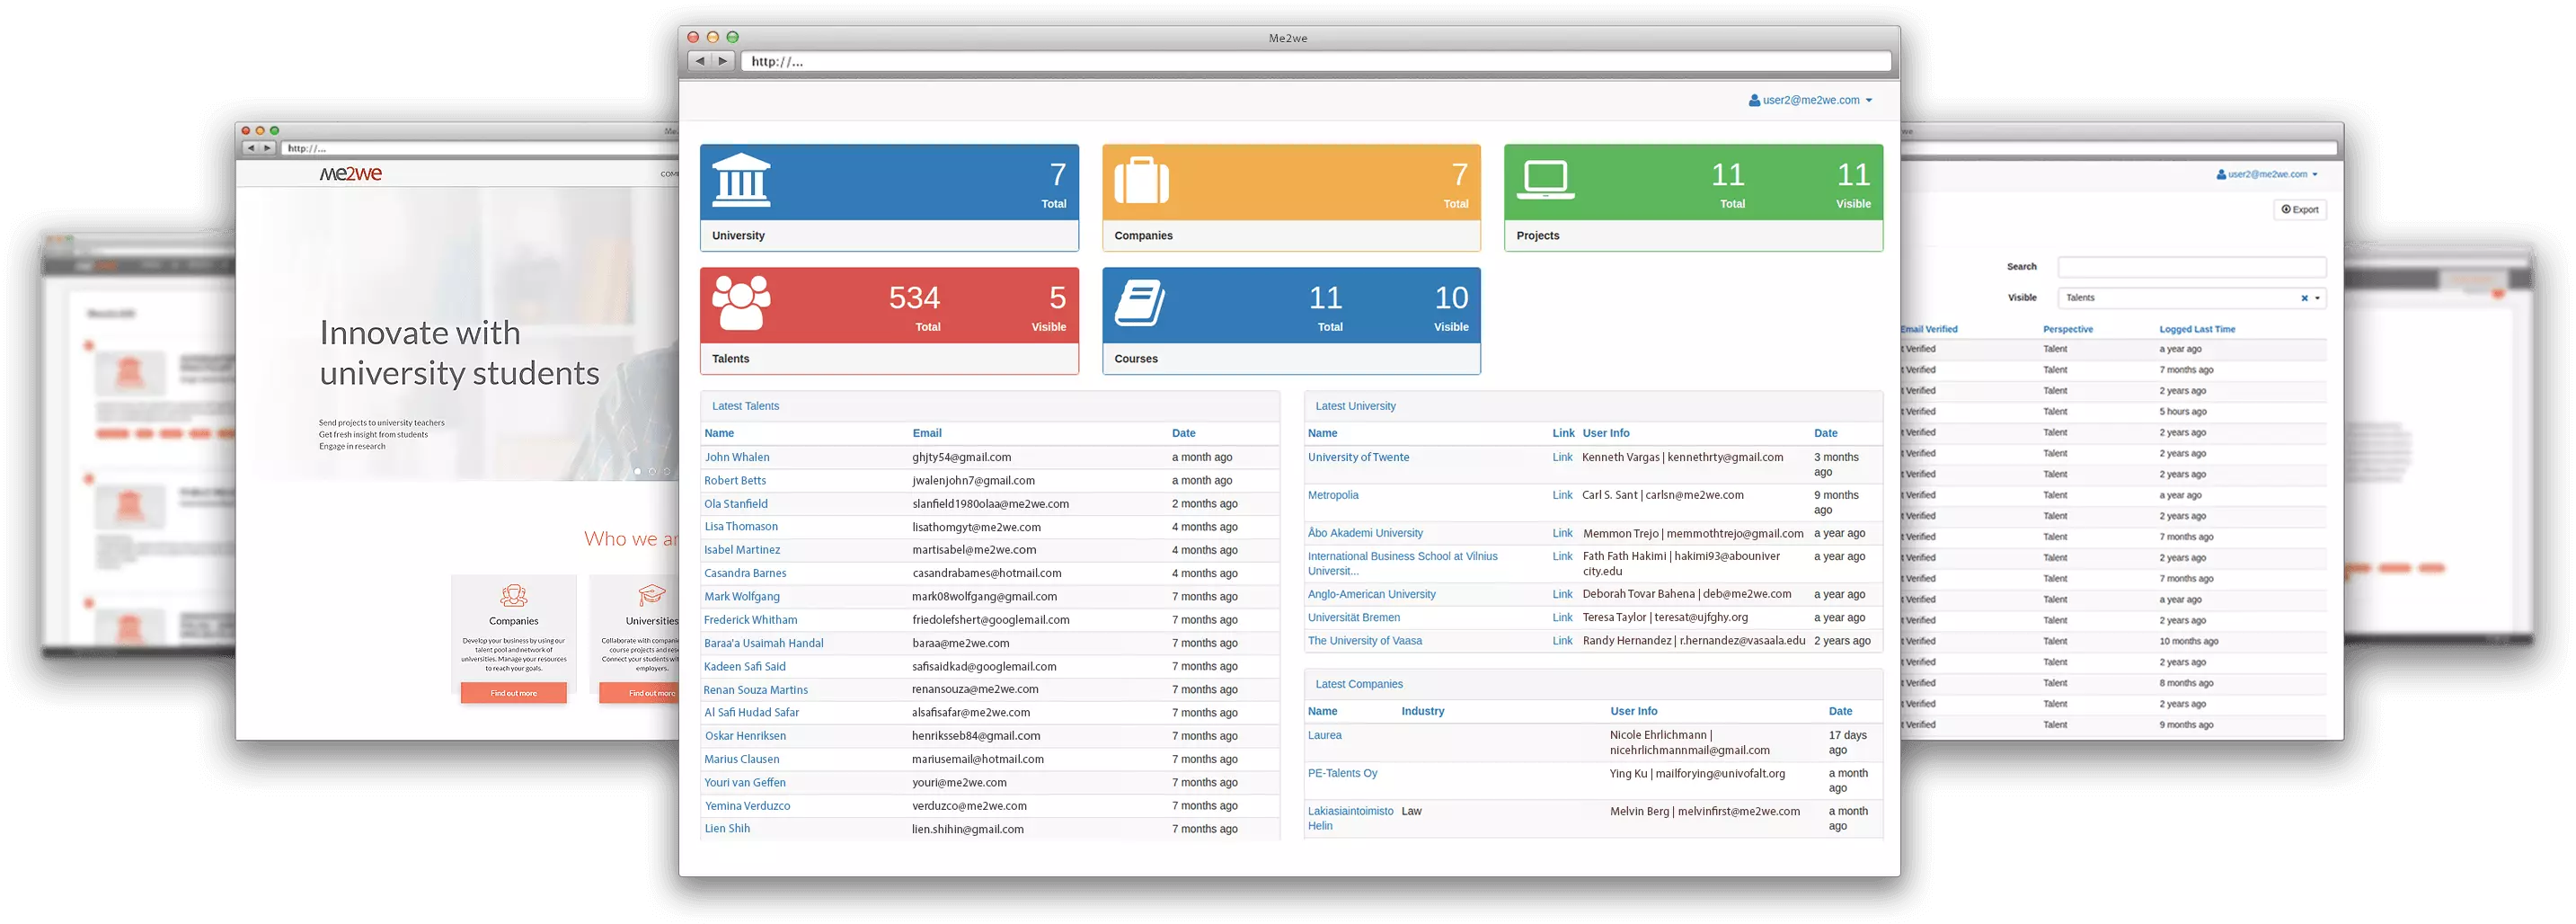Click the browser back arrow in the Me2we window

click(699, 61)
